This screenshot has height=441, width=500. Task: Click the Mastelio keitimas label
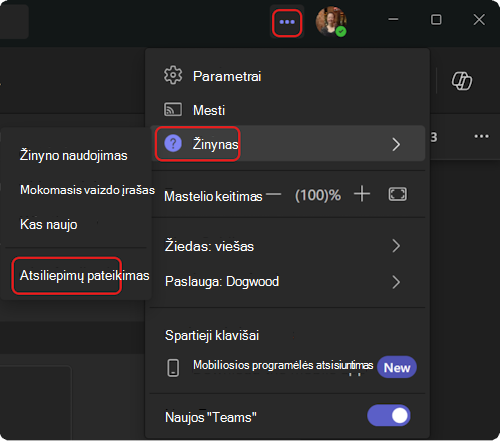click(213, 196)
